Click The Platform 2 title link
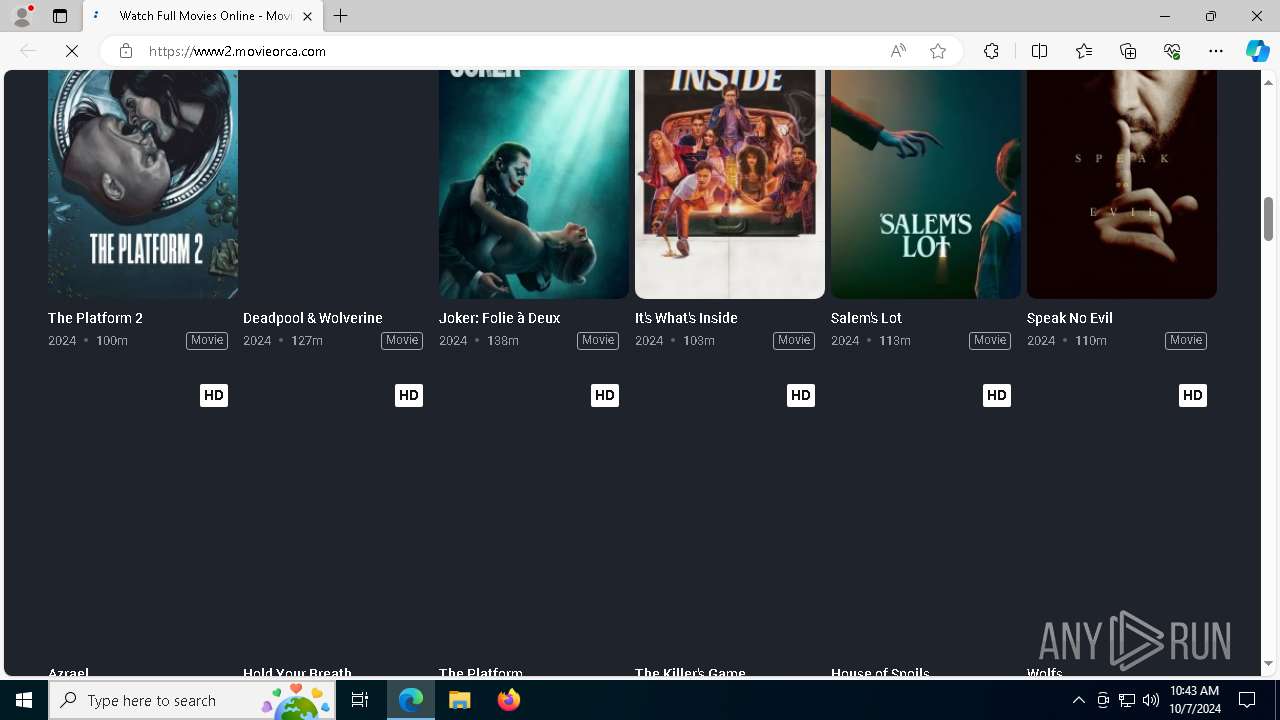Image resolution: width=1280 pixels, height=720 pixels. tap(95, 318)
